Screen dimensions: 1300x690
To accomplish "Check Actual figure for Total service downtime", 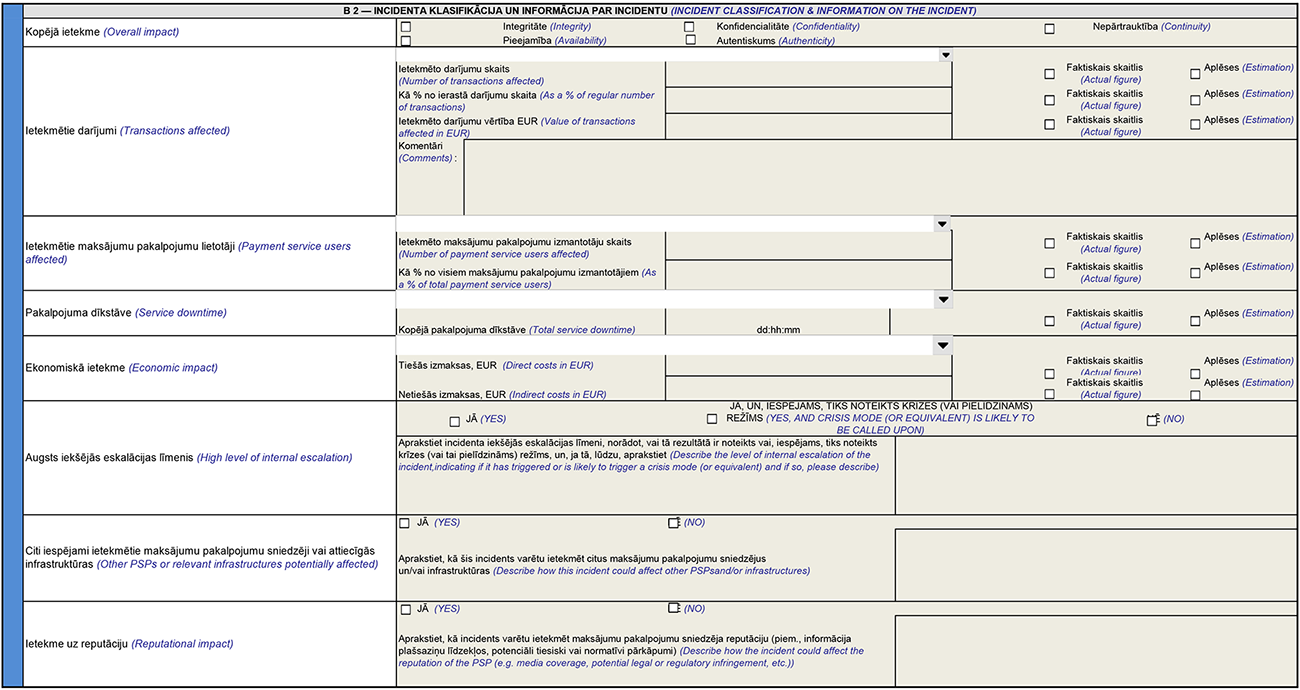I will 1049,321.
